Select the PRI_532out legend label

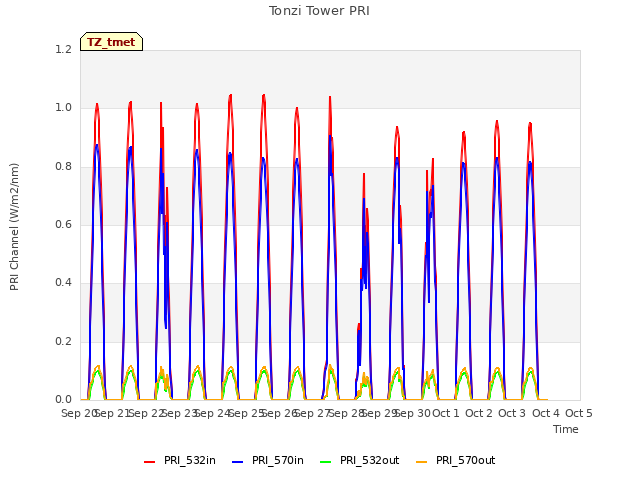point(370,460)
